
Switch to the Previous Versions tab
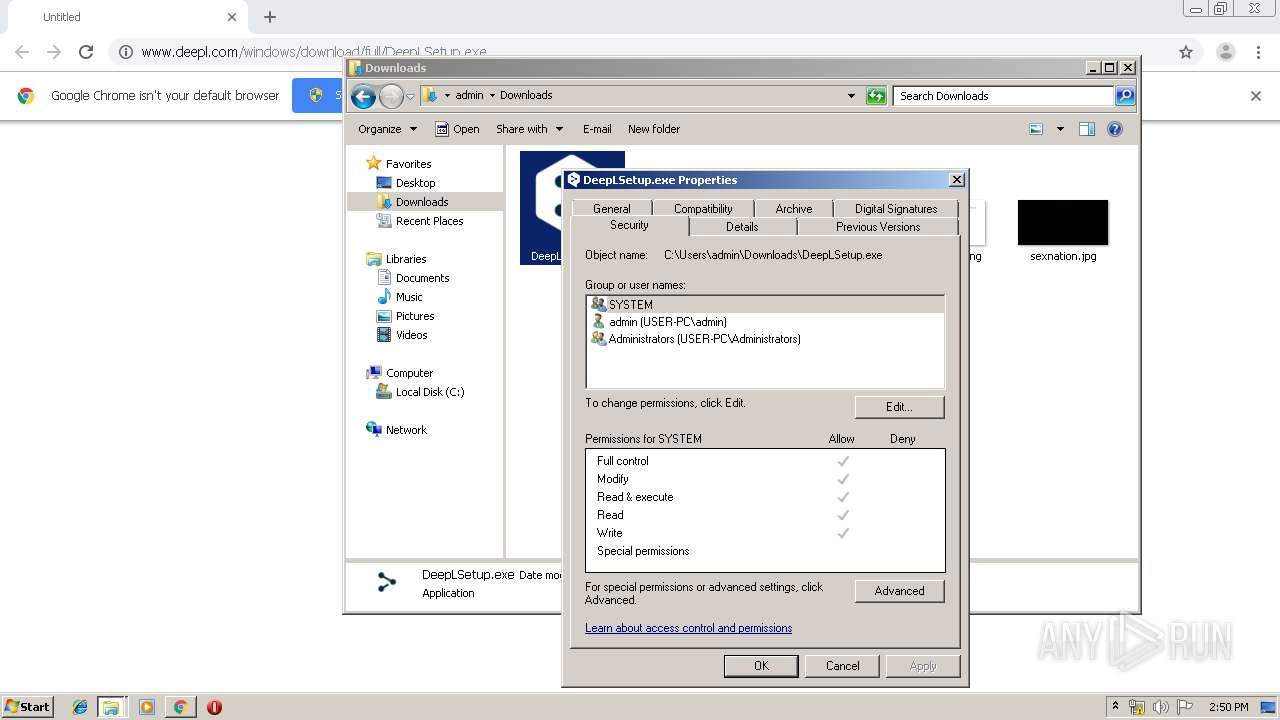[878, 227]
